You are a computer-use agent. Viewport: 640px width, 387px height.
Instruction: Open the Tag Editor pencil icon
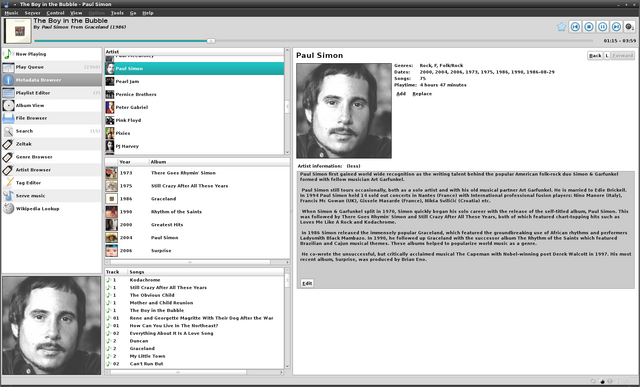click(x=8, y=183)
